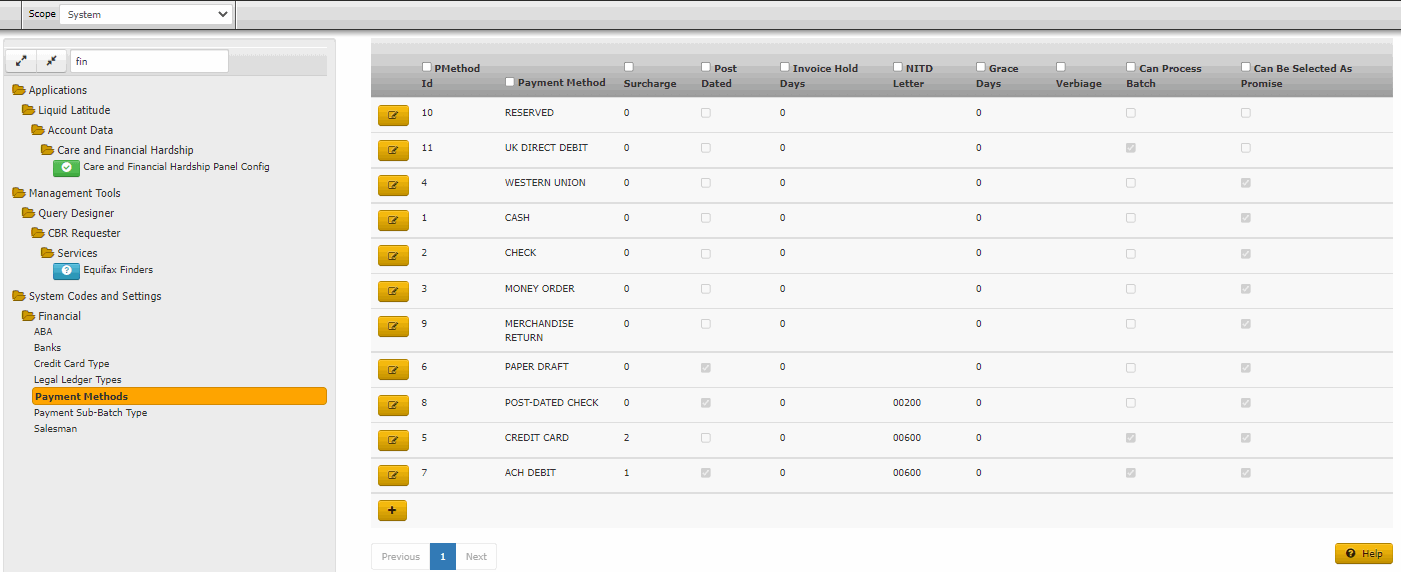Expand all tree nodes icon
Image resolution: width=1401 pixels, height=572 pixels.
22,61
